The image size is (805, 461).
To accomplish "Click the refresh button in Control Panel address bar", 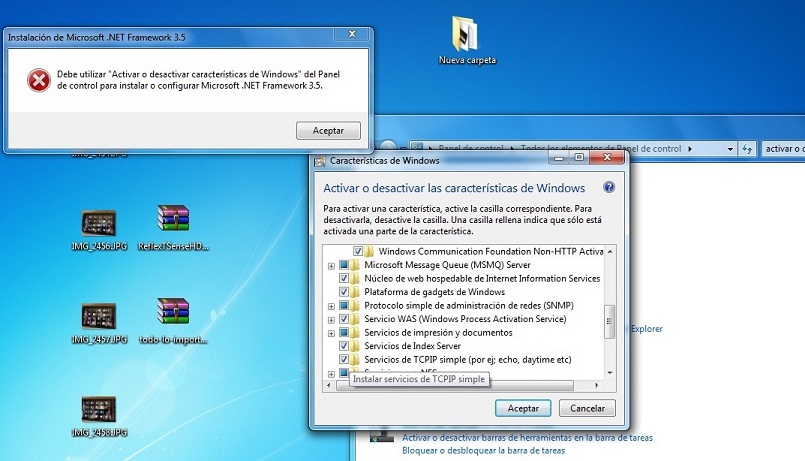I will (x=747, y=149).
